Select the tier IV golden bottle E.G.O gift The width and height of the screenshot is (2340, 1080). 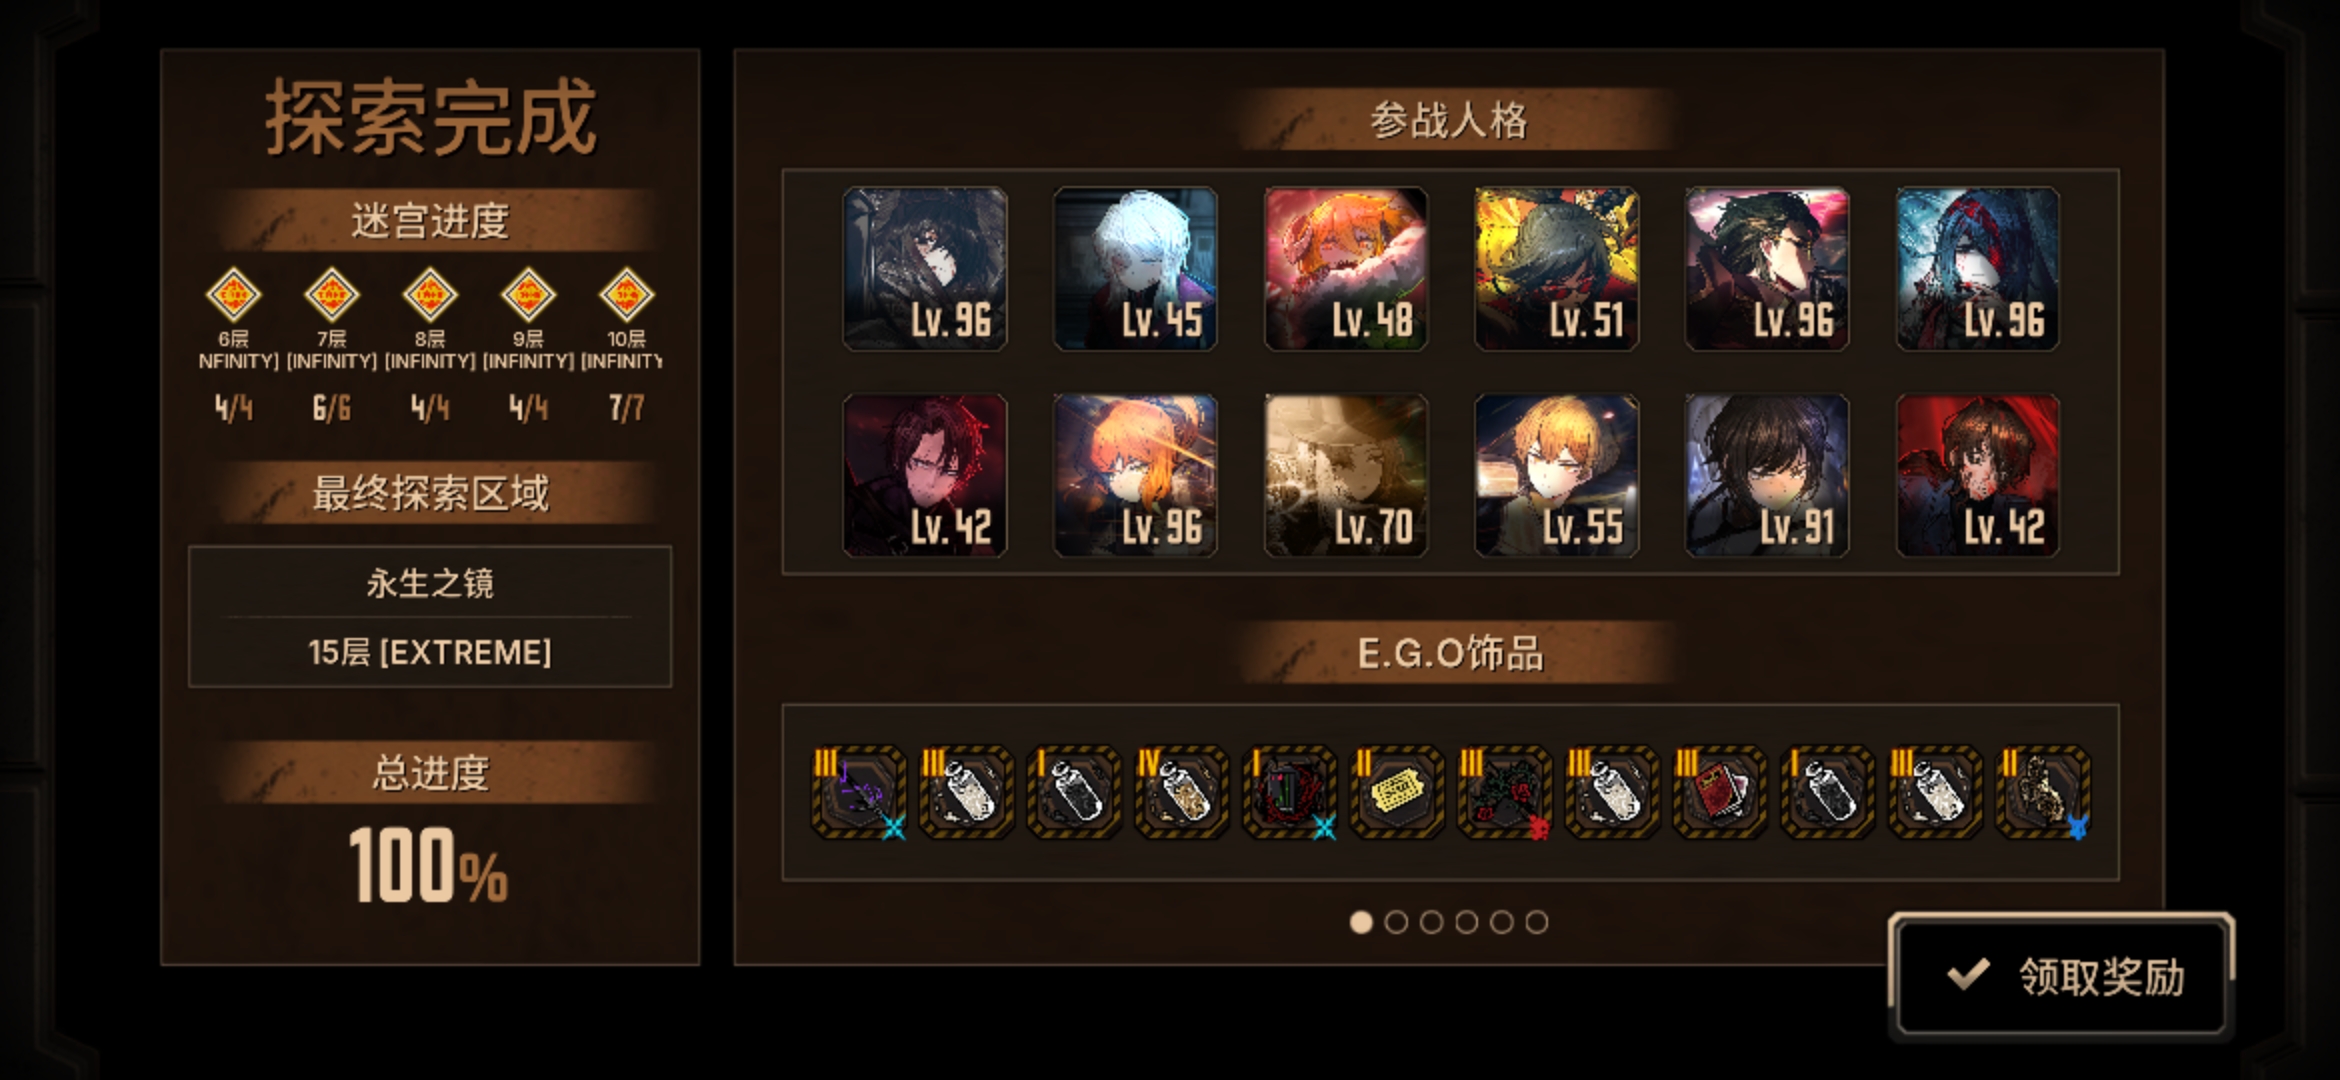click(1182, 793)
